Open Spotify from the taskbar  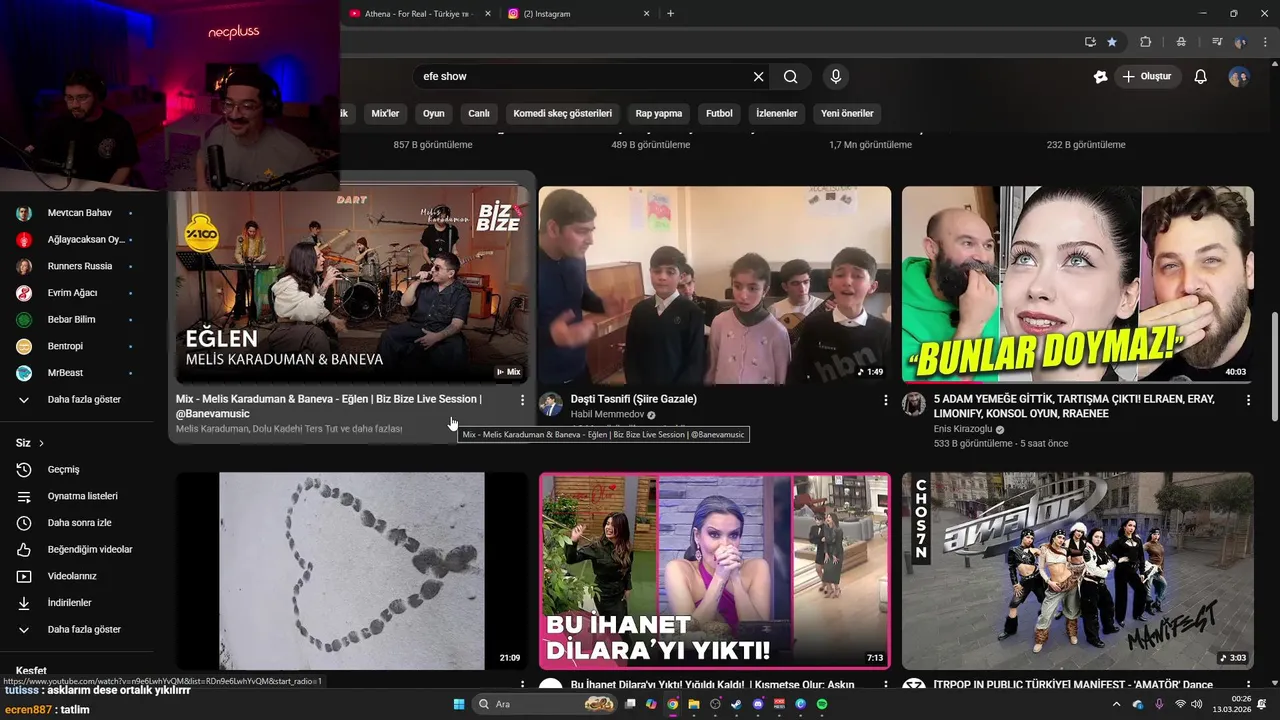point(822,704)
